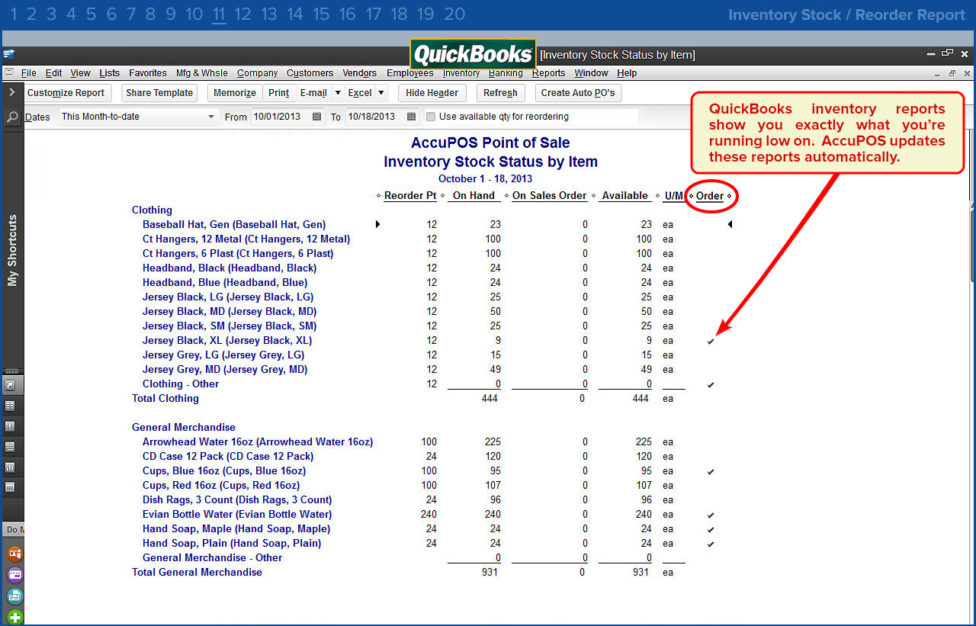The width and height of the screenshot is (976, 626).
Task: Open the system menu icon left of File
Action: tap(9, 73)
